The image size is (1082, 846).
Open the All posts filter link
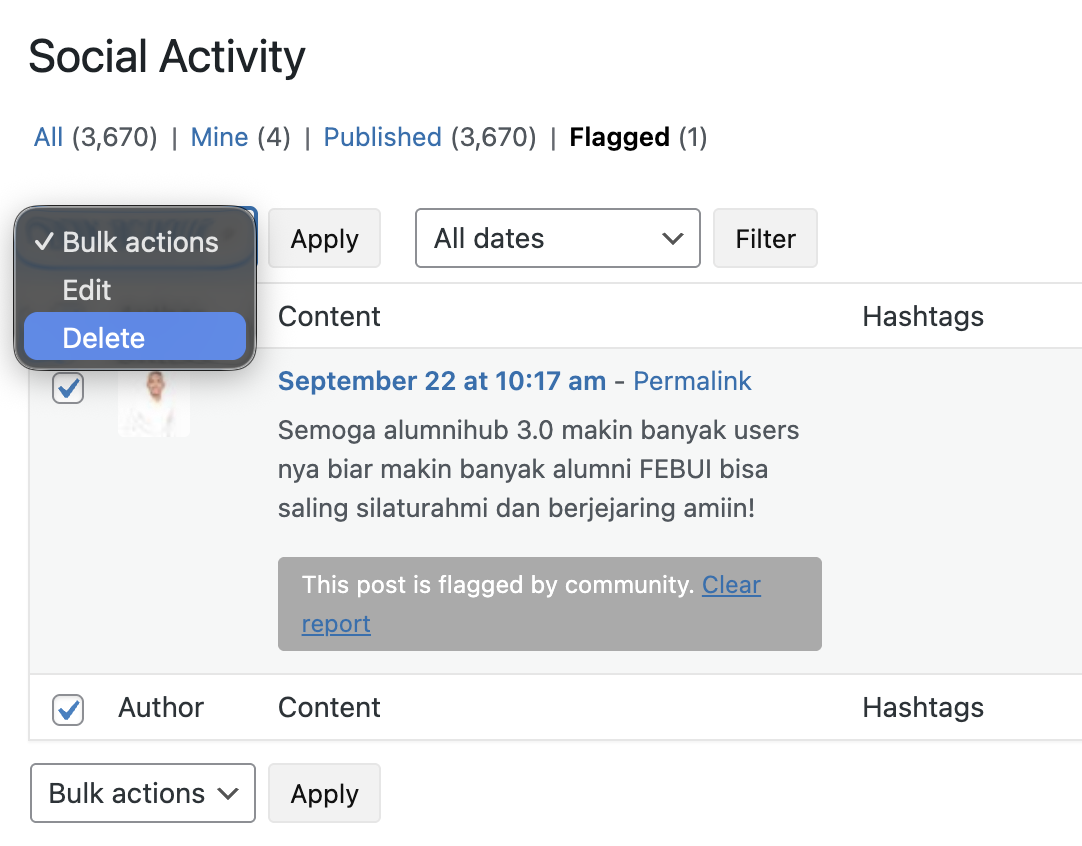coord(48,137)
